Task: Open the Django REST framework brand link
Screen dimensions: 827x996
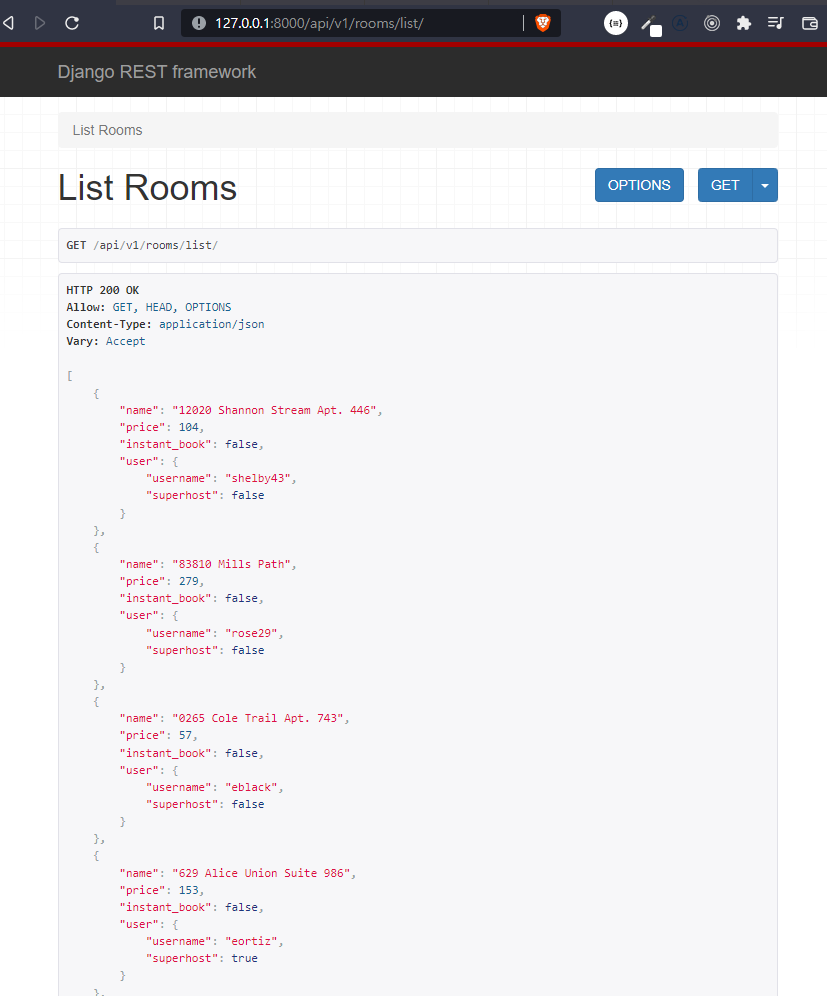Action: 157,72
